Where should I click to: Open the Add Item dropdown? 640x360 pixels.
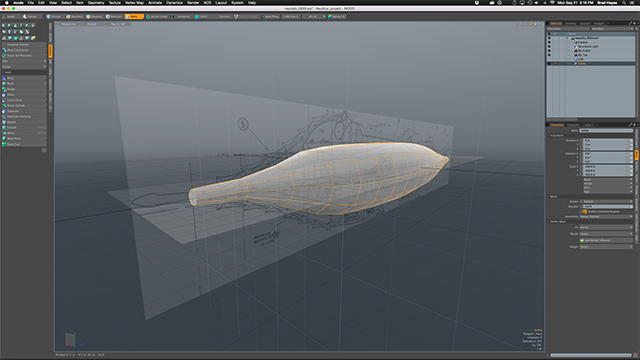tap(612, 29)
